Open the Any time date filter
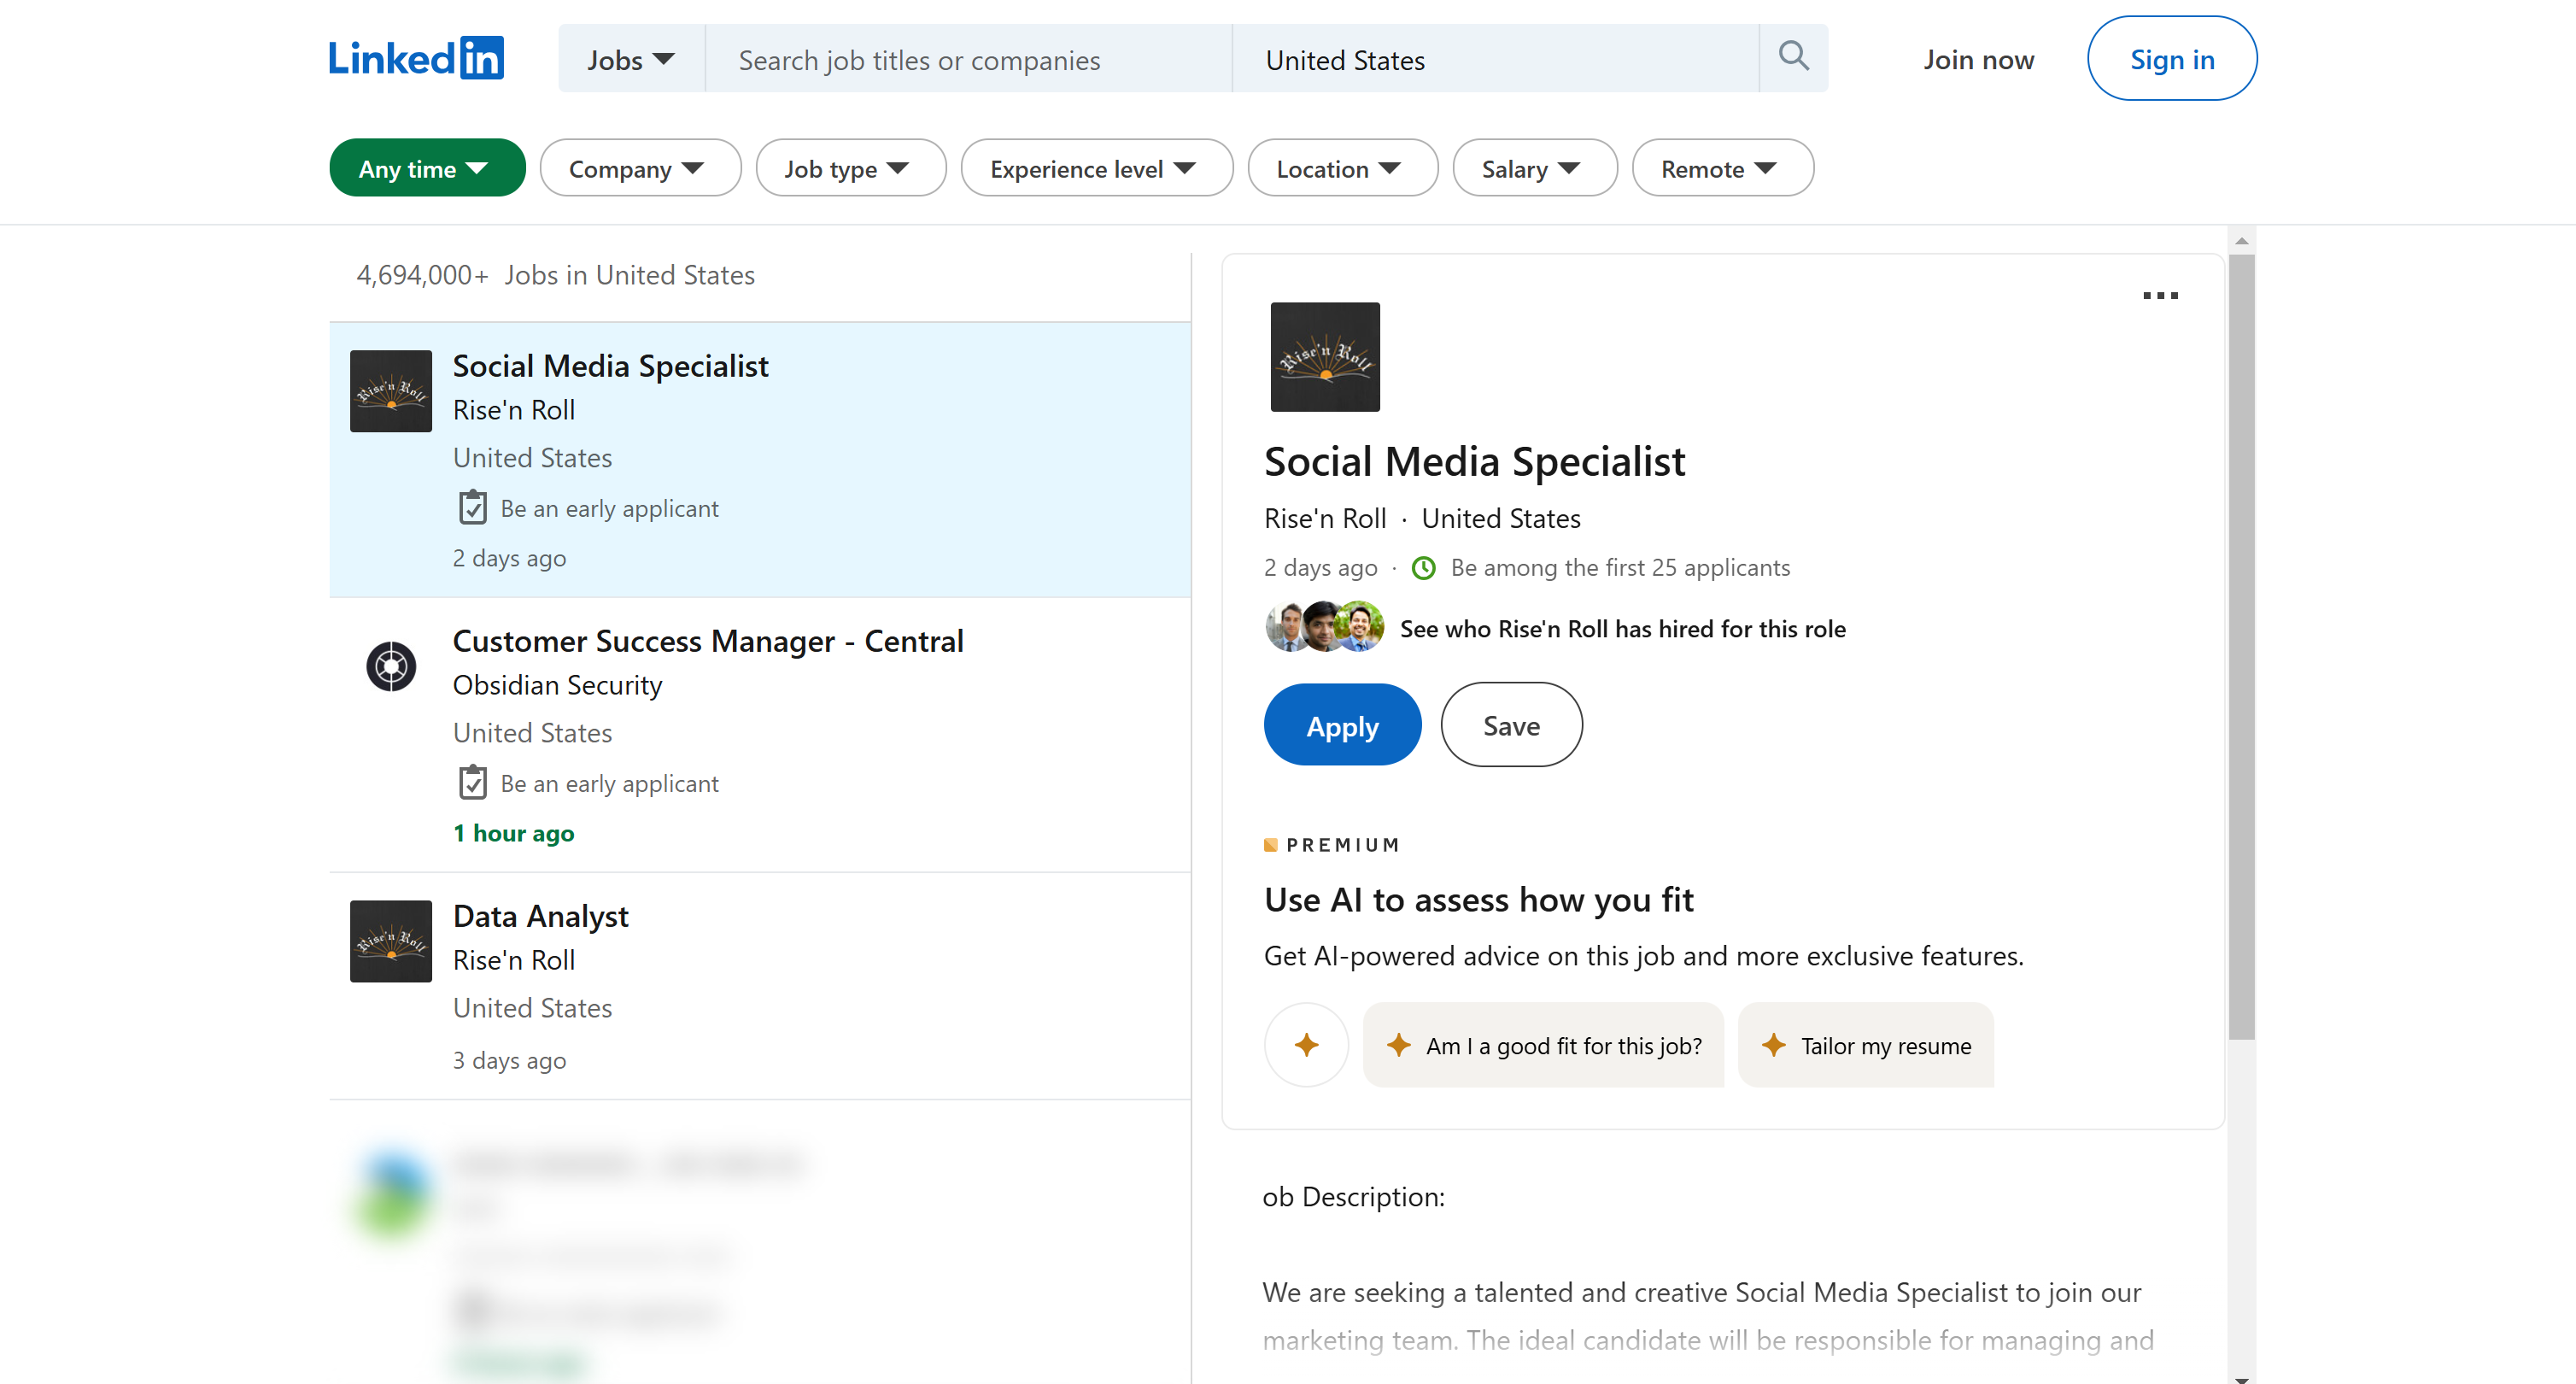Viewport: 2576px width, 1384px height. point(427,167)
